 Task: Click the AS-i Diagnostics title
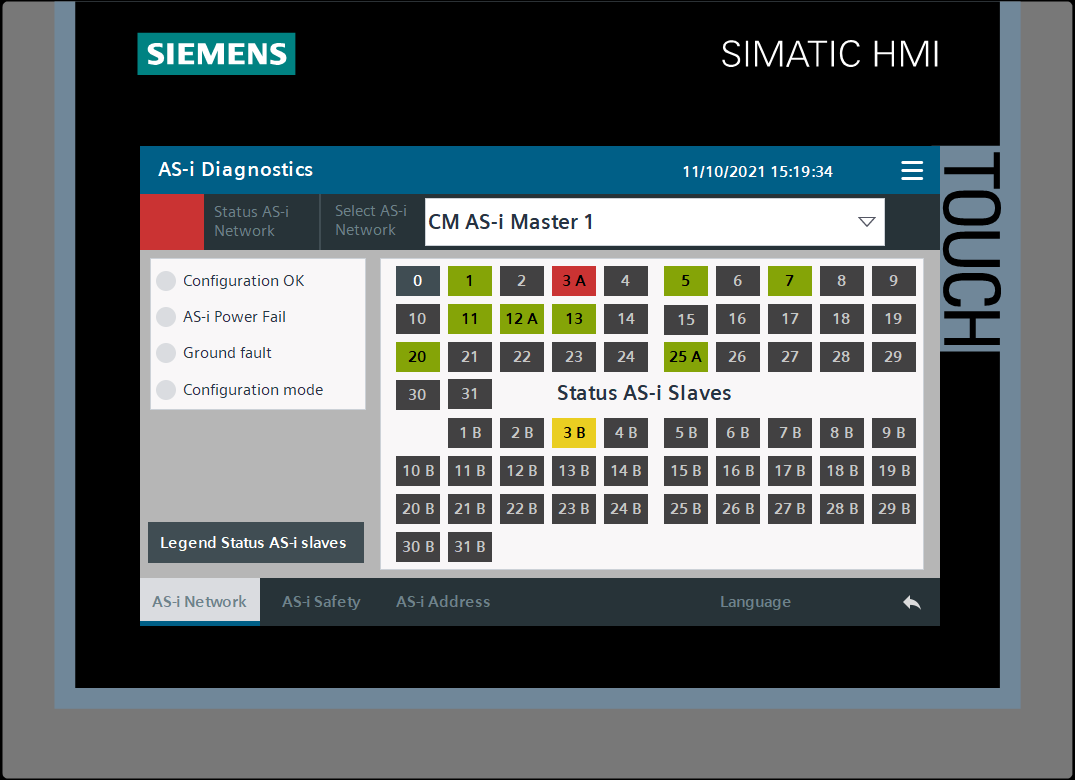pos(235,169)
